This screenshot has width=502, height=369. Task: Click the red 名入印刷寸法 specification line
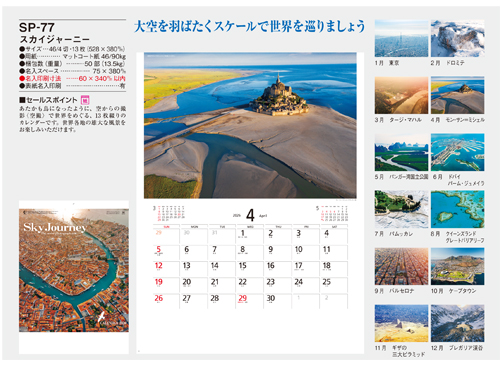(72, 78)
